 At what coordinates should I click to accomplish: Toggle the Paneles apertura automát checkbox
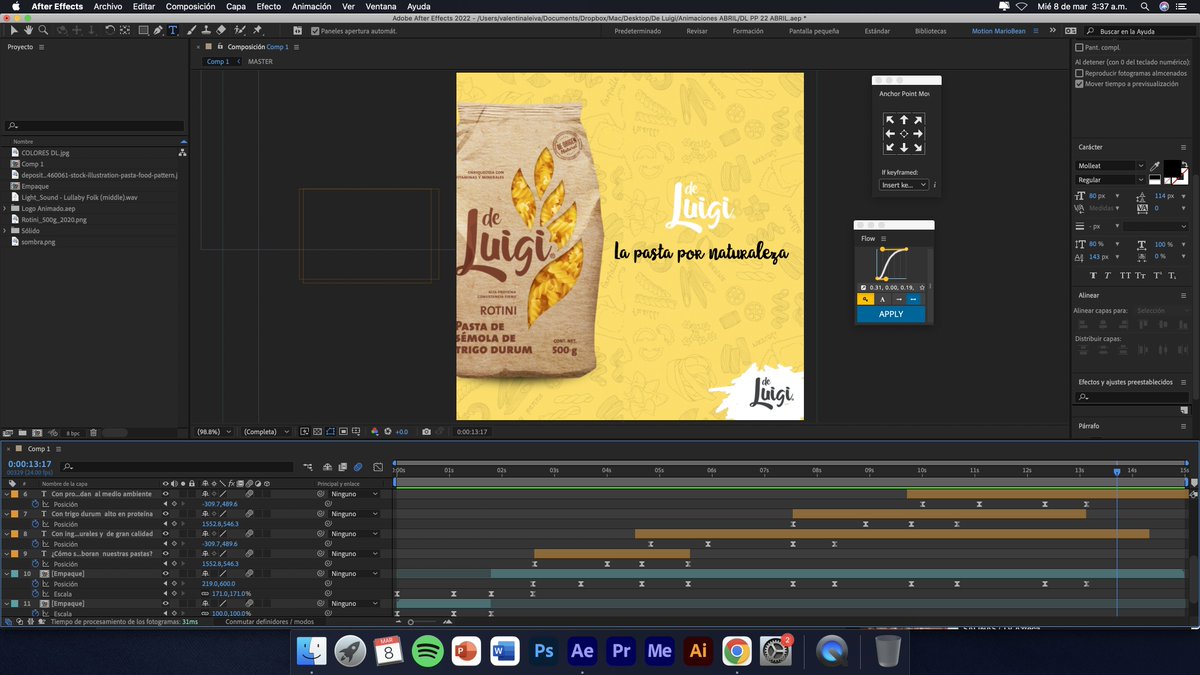(x=316, y=30)
